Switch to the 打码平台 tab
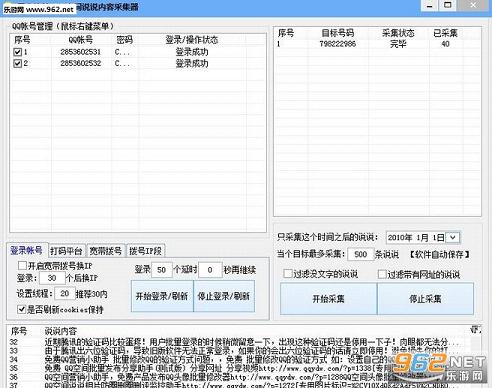Image resolution: width=492 pixels, height=388 pixels. (x=66, y=251)
